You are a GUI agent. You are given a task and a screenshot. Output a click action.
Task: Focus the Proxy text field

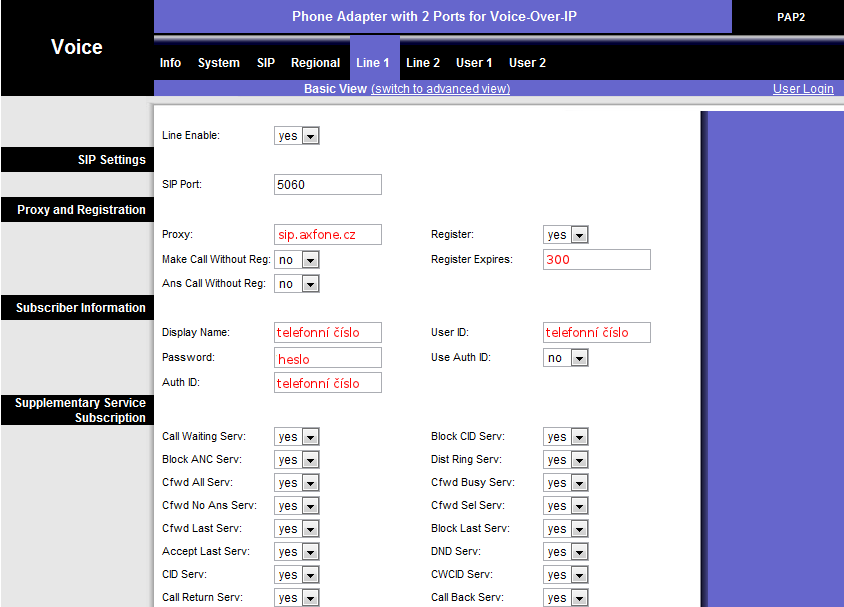click(x=328, y=235)
